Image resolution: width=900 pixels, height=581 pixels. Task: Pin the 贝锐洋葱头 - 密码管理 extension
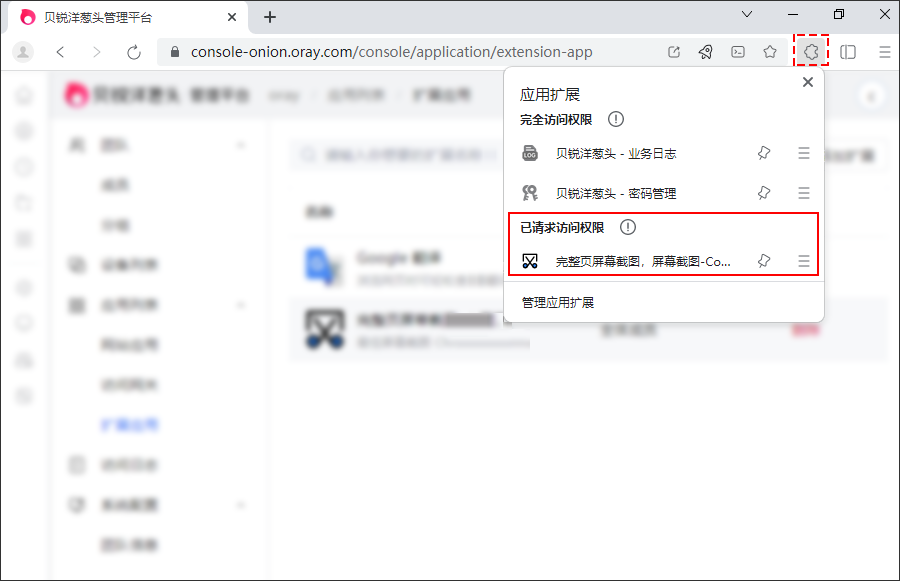coord(764,193)
